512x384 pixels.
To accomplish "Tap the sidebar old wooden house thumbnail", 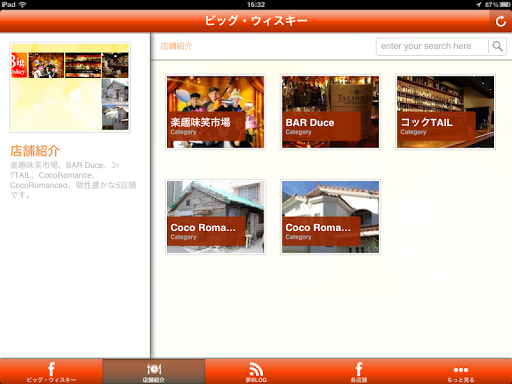I will pos(115,91).
